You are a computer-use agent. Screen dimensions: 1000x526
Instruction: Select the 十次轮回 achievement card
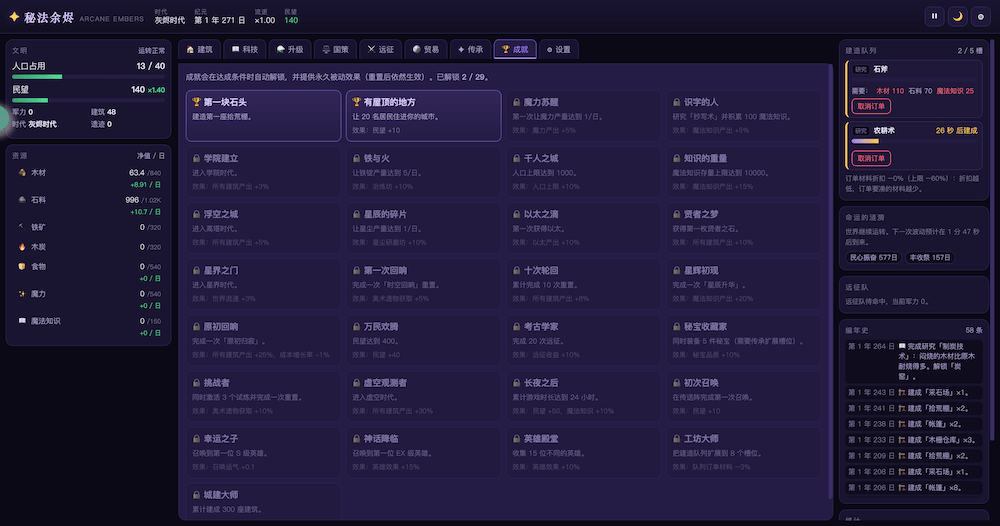[584, 284]
